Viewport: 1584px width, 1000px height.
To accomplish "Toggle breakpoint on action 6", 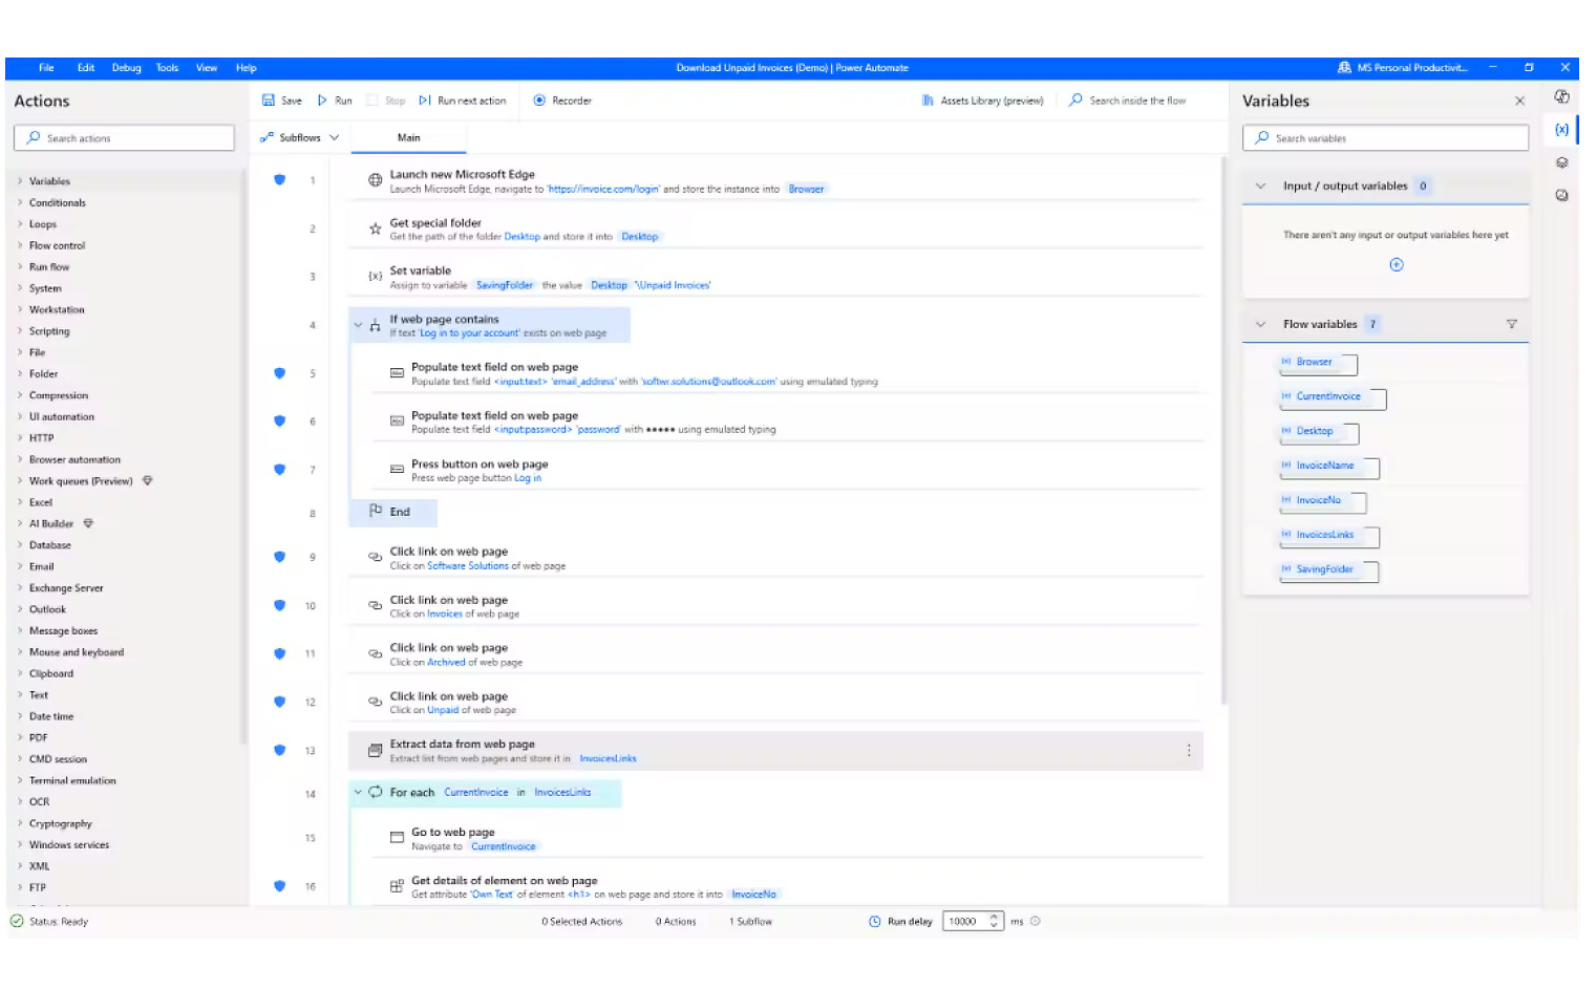I will click(280, 422).
